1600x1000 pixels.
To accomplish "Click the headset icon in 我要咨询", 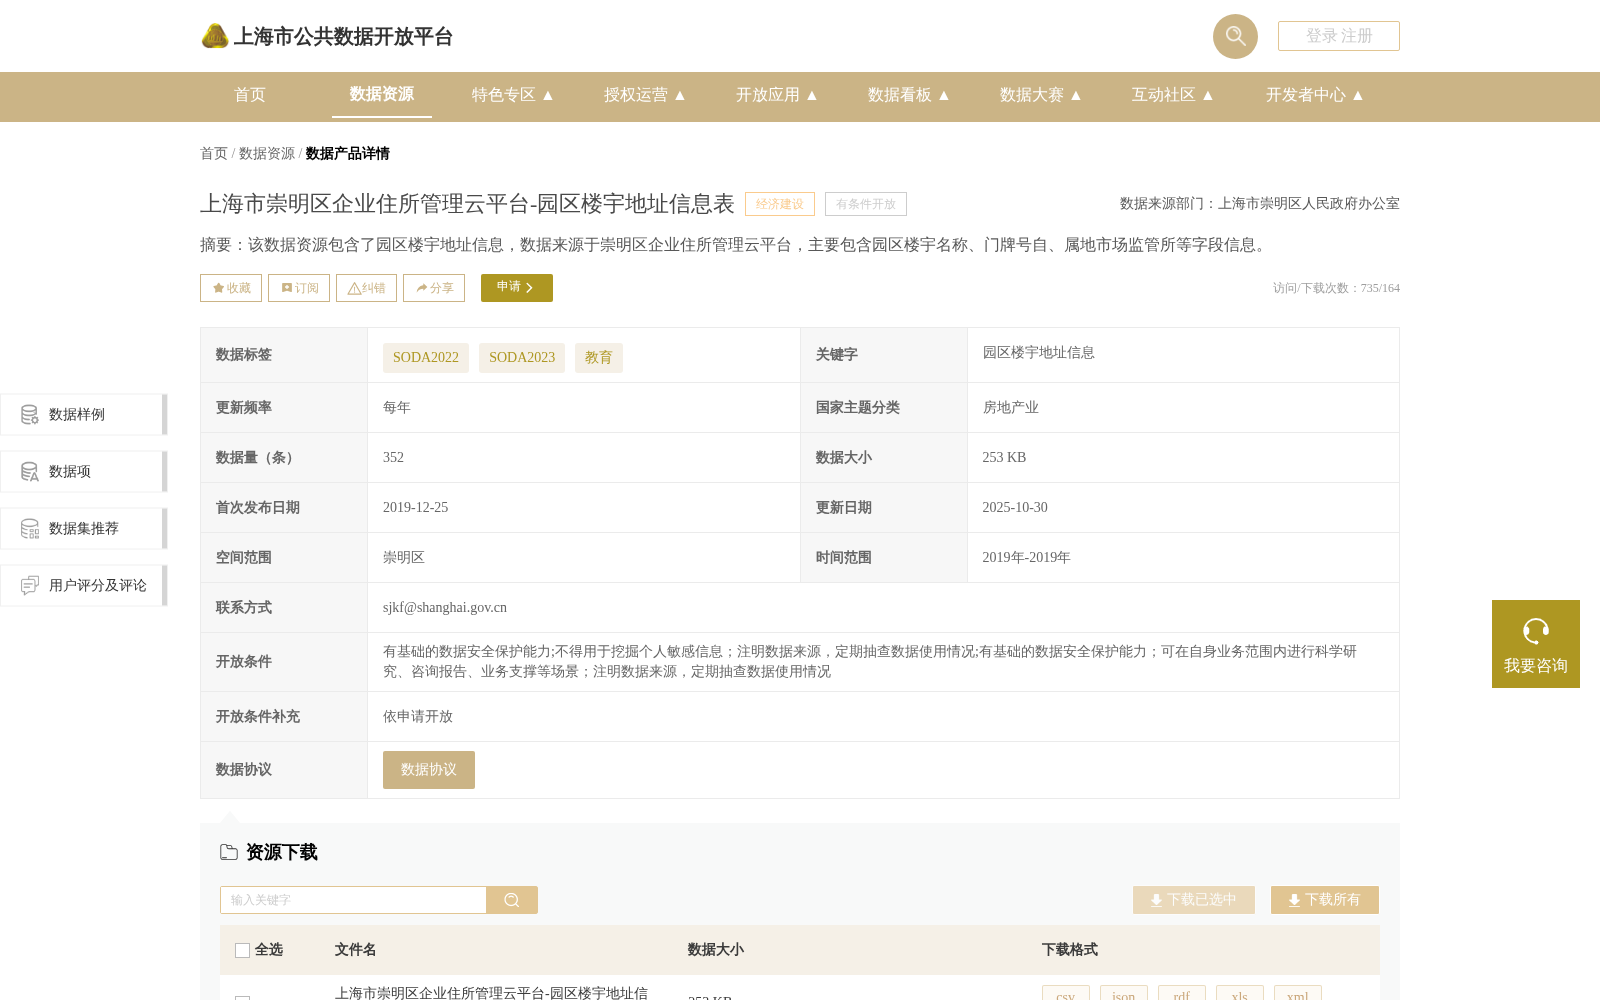I will point(1536,631).
